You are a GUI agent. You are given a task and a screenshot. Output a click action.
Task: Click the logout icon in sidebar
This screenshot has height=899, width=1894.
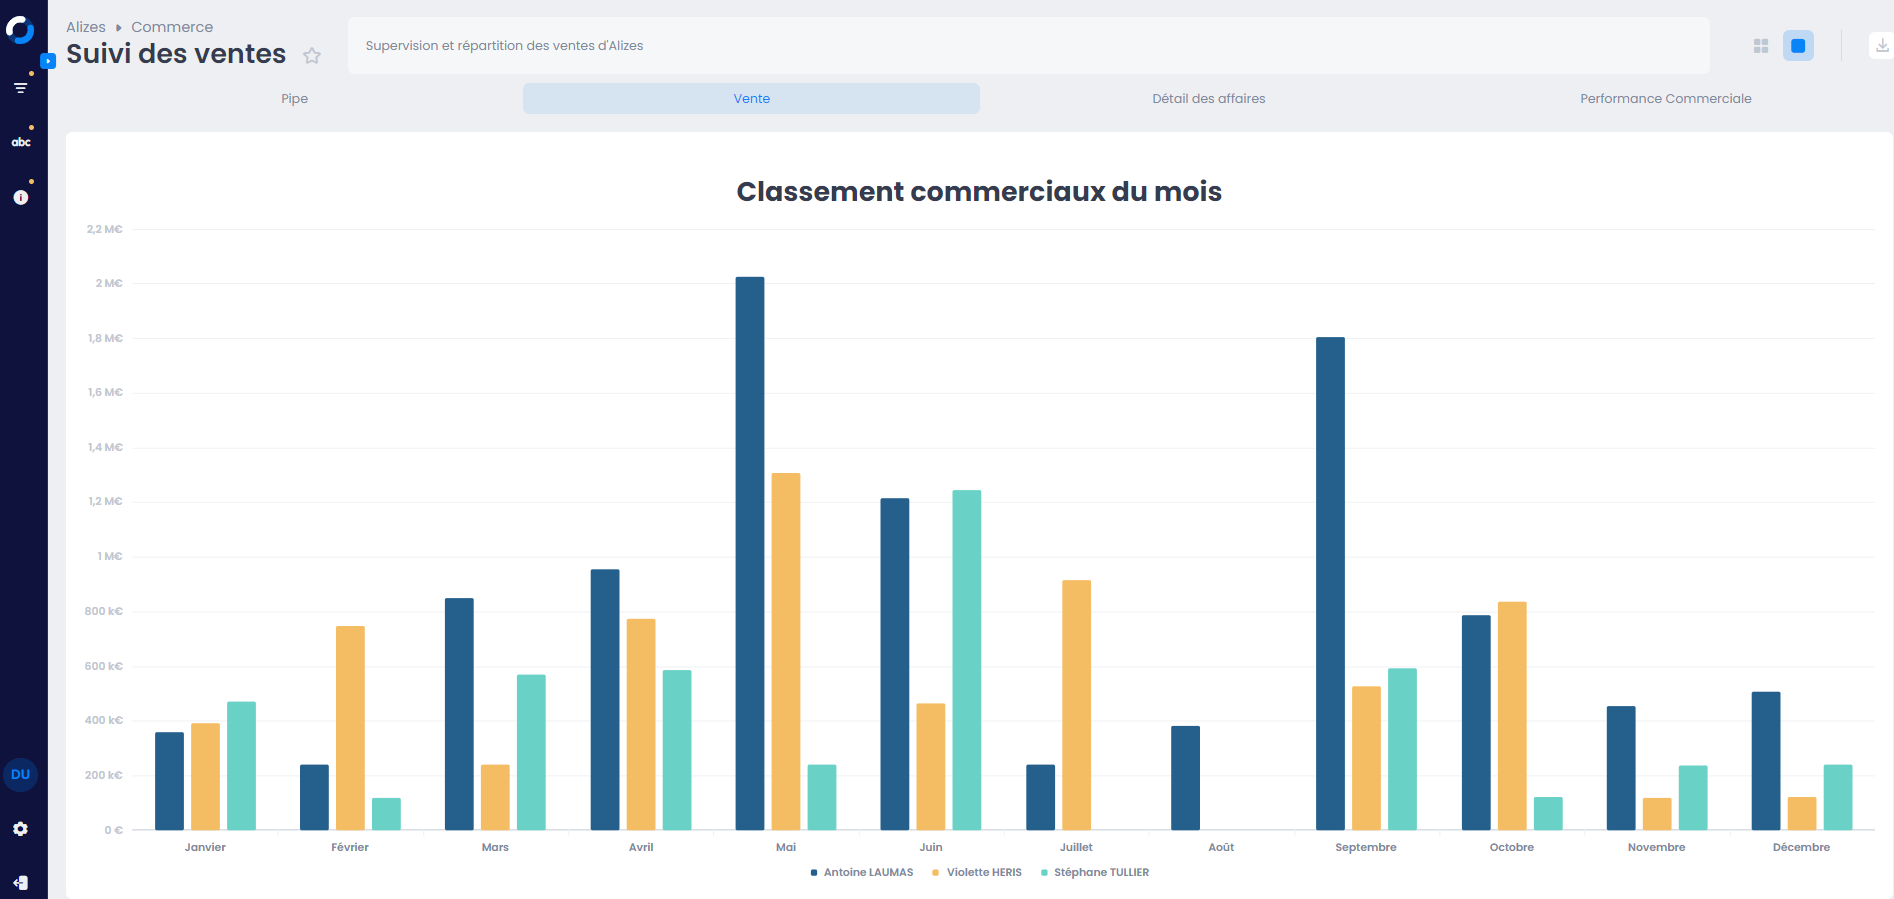point(20,883)
